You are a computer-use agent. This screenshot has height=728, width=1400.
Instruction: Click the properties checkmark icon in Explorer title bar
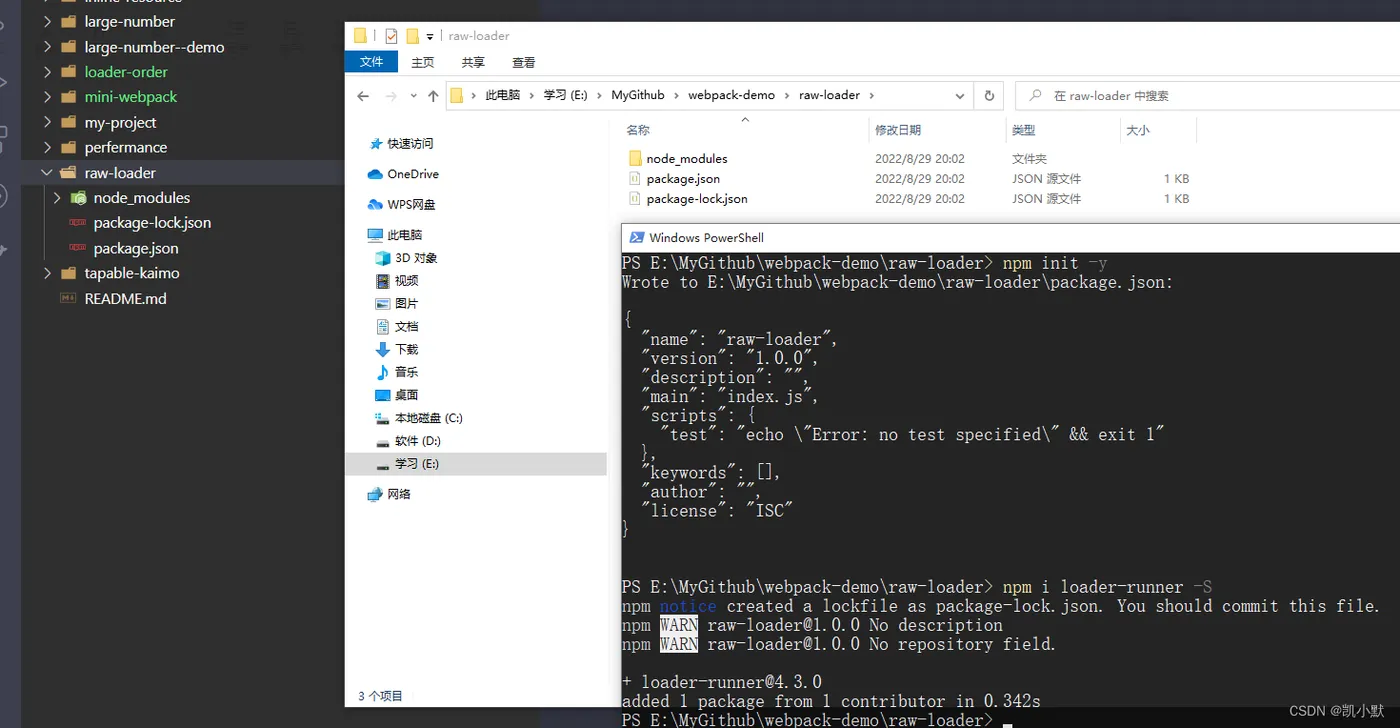coord(391,36)
